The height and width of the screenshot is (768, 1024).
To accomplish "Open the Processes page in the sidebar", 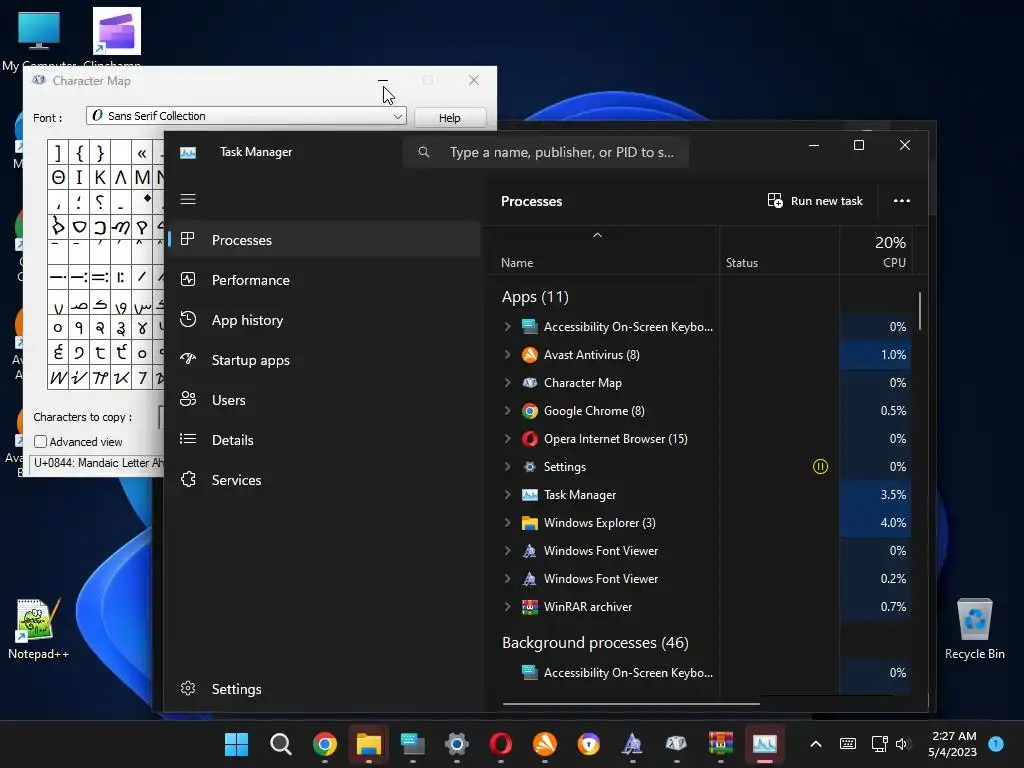I will 325,240.
